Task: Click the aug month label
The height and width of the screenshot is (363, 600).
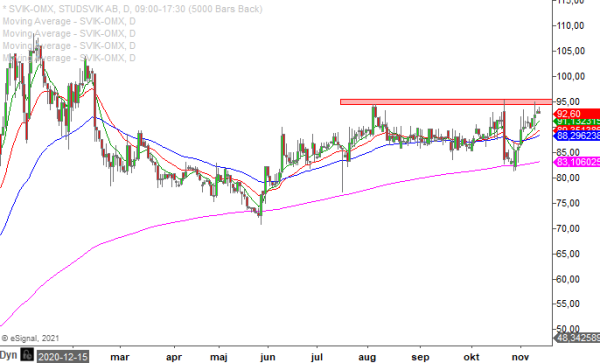Action: (x=367, y=357)
